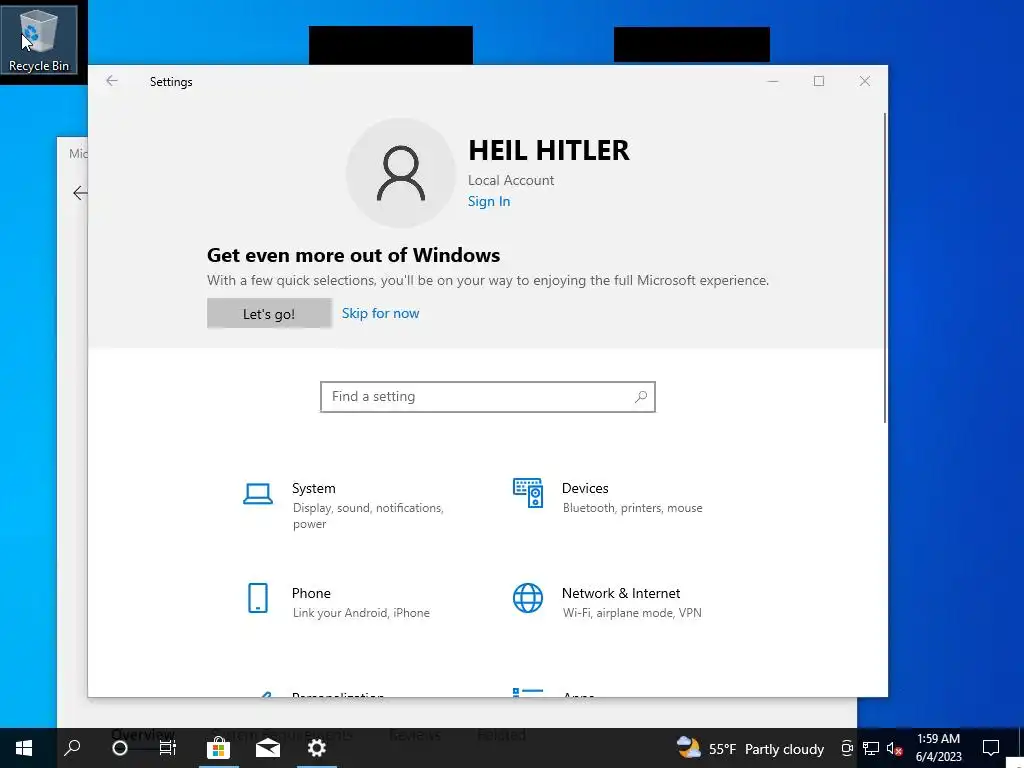
Task: Open Mail app from taskbar
Action: [x=268, y=748]
